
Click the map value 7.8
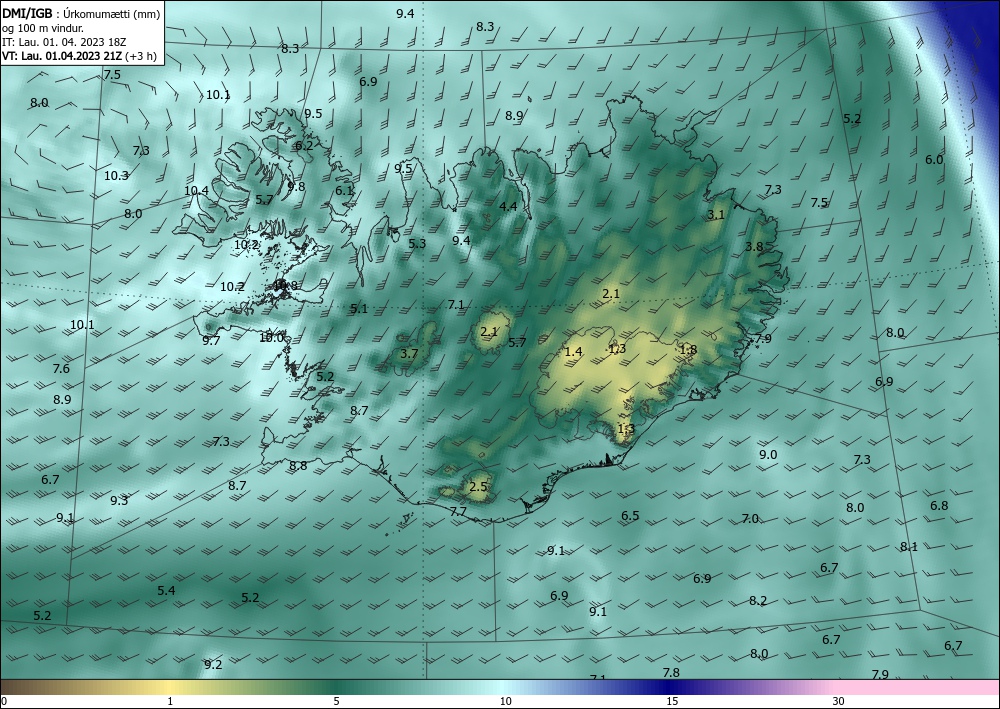tap(671, 673)
